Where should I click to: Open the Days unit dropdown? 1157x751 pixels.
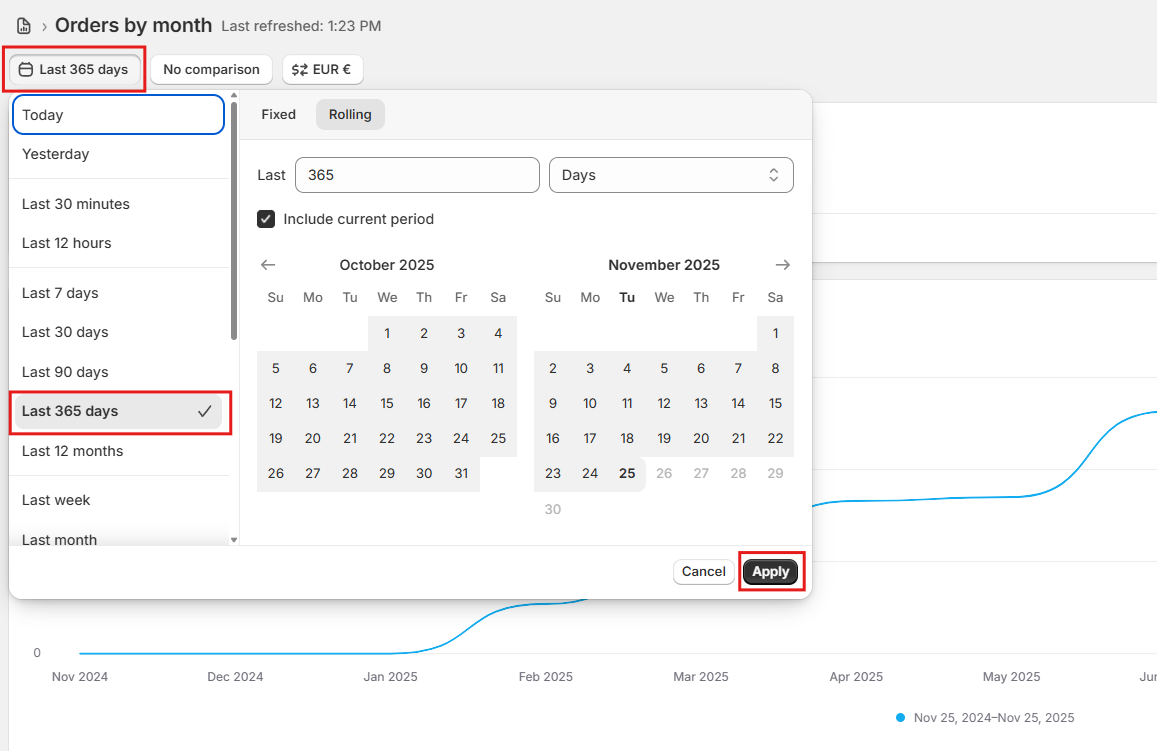(x=671, y=175)
